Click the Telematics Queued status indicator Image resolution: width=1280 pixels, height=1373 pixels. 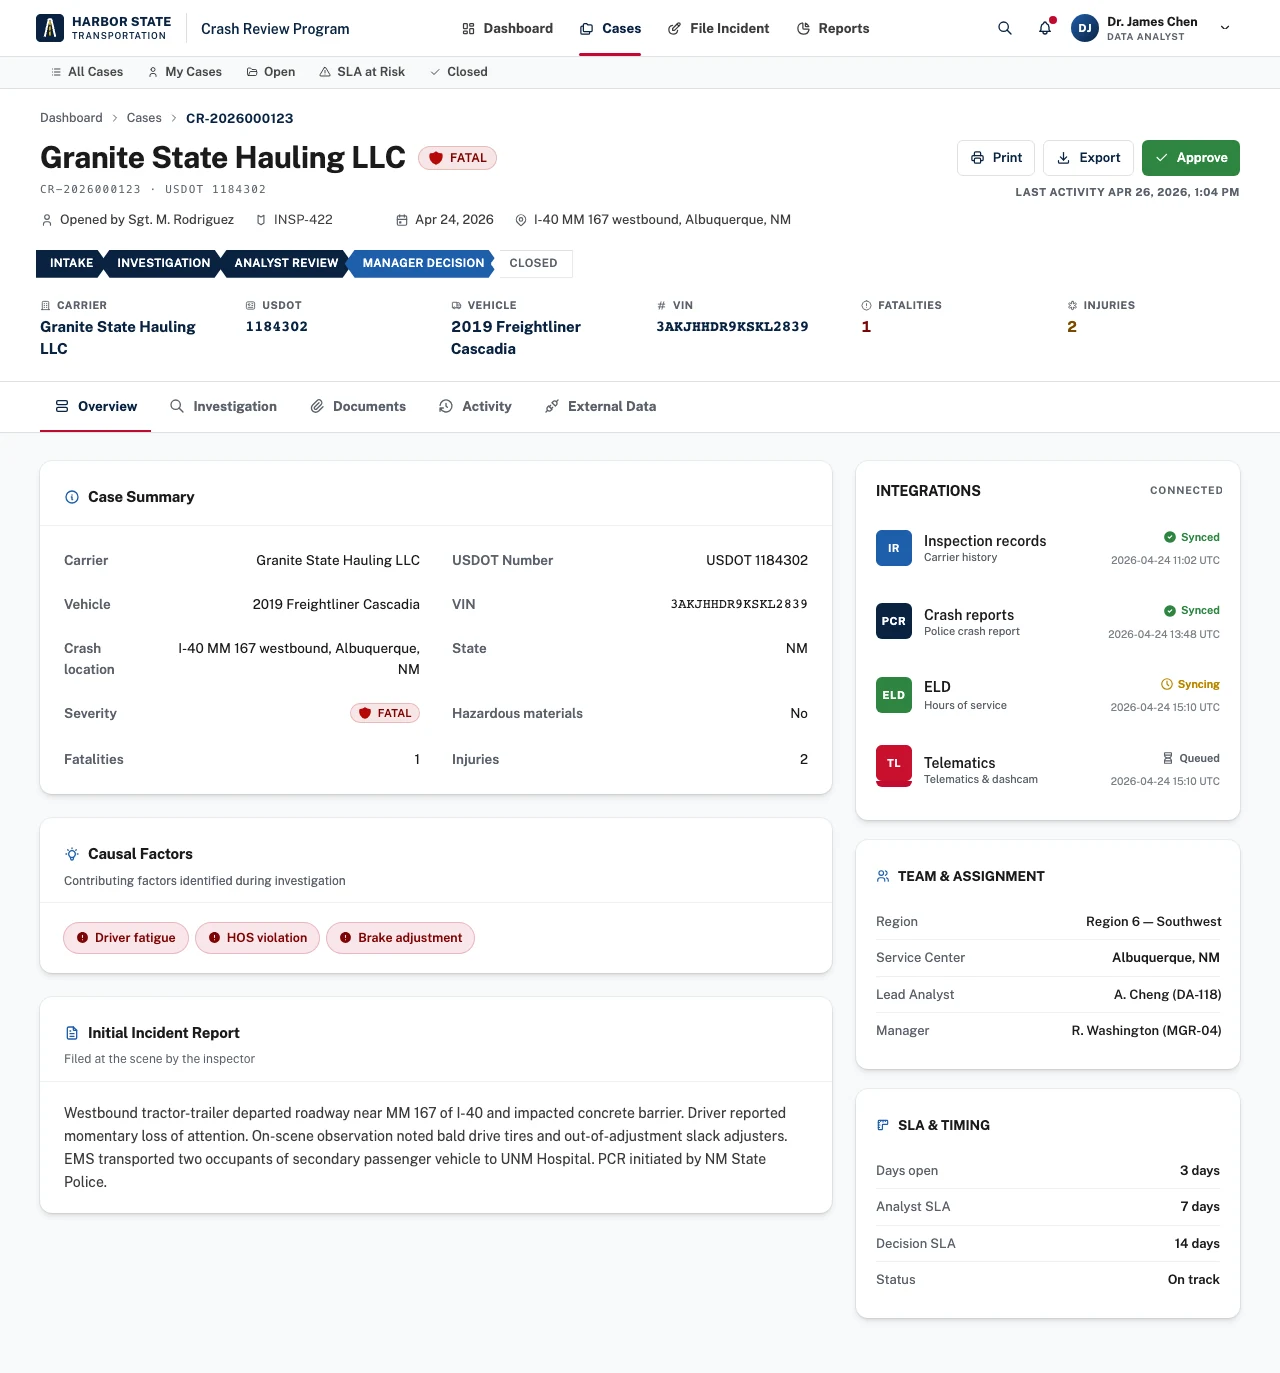pyautogui.click(x=1191, y=758)
